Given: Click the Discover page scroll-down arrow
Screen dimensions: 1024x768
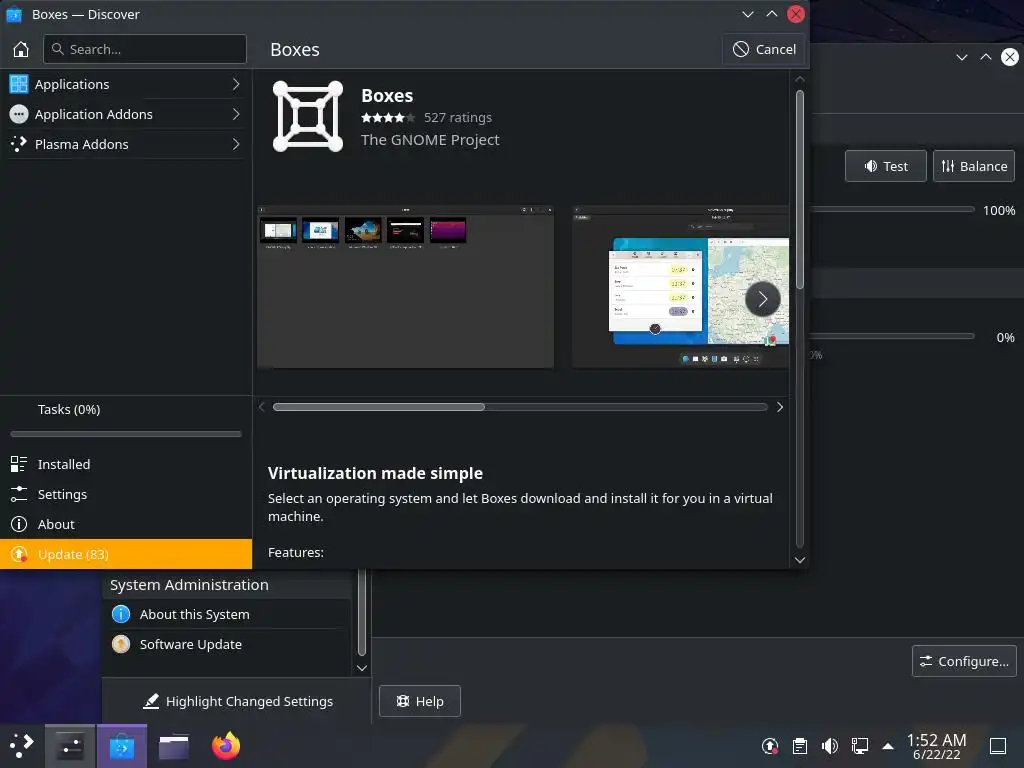Looking at the screenshot, I should coord(800,560).
